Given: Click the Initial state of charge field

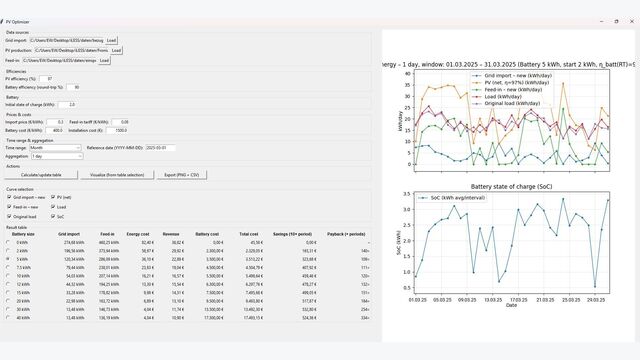Looking at the screenshot, I should click(67, 105).
